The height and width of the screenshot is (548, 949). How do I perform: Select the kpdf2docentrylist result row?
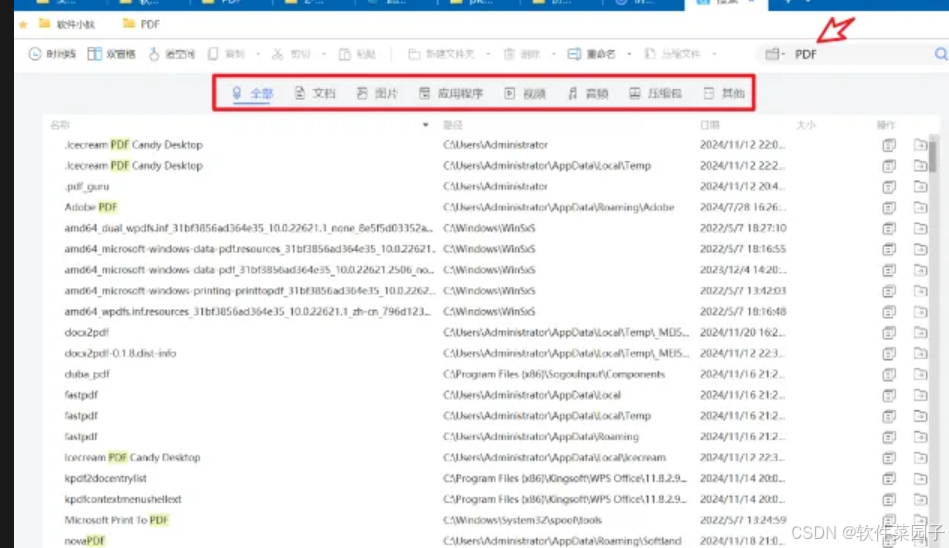coord(487,478)
